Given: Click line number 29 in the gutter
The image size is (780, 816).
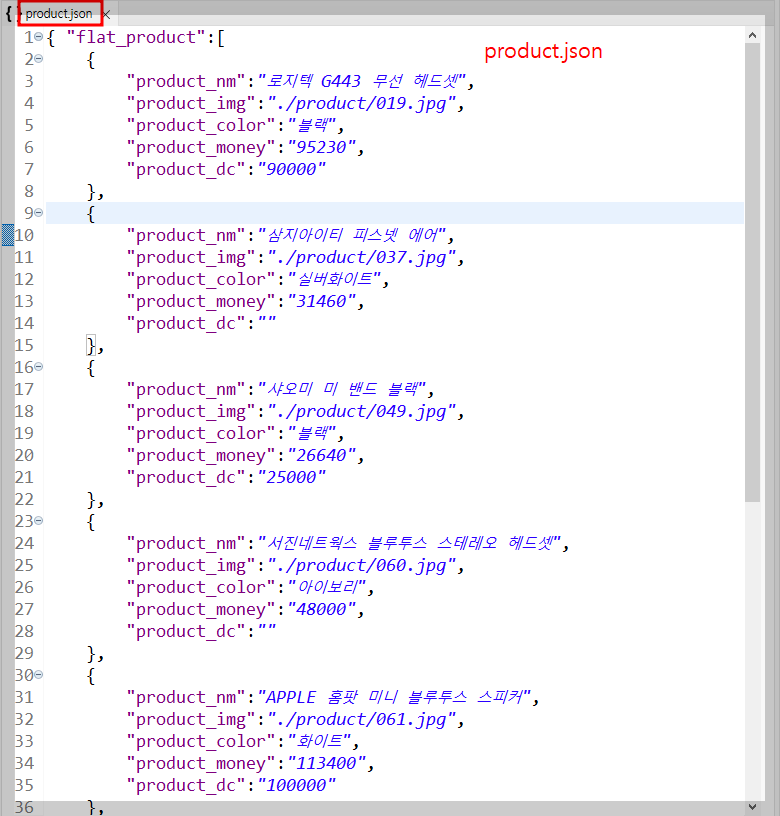Looking at the screenshot, I should point(24,653).
